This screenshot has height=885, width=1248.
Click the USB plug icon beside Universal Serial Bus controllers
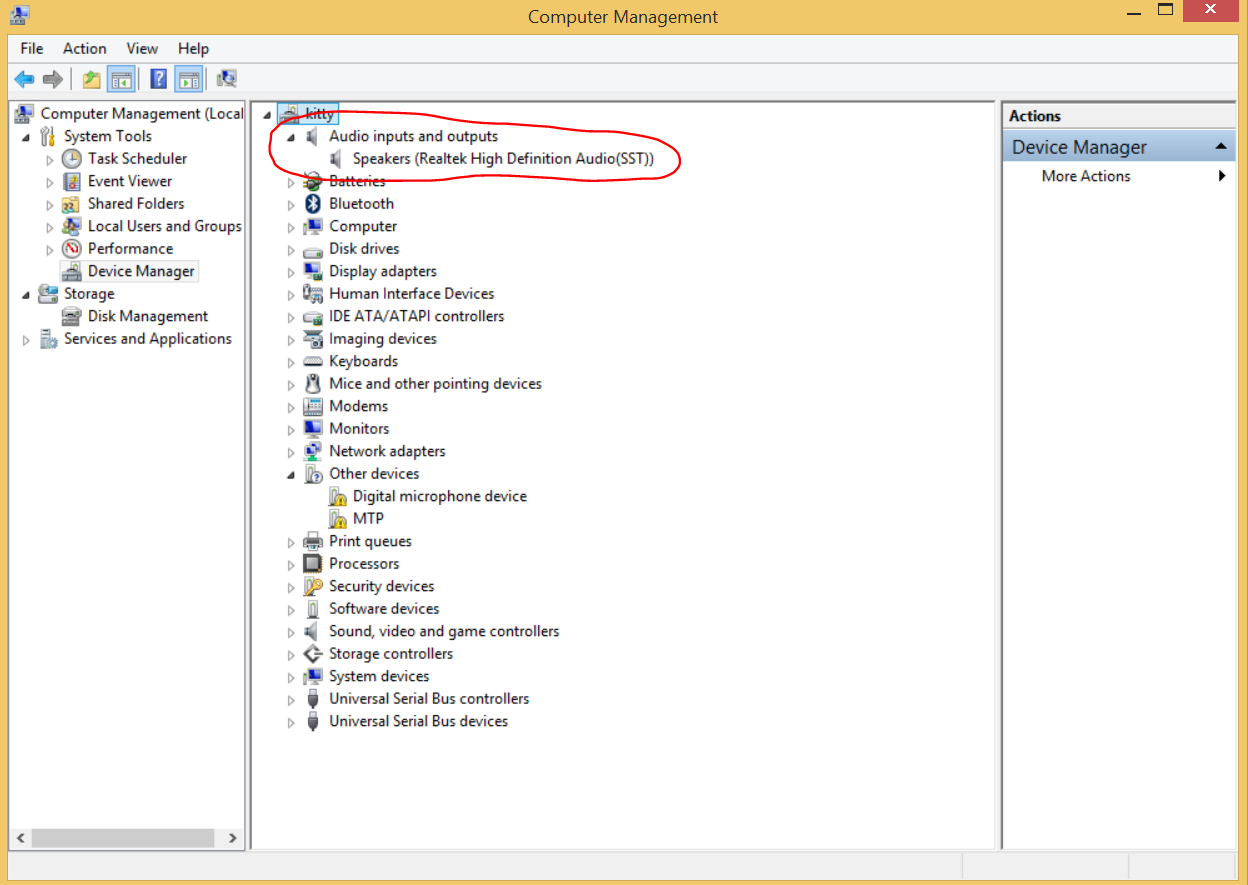pyautogui.click(x=314, y=699)
